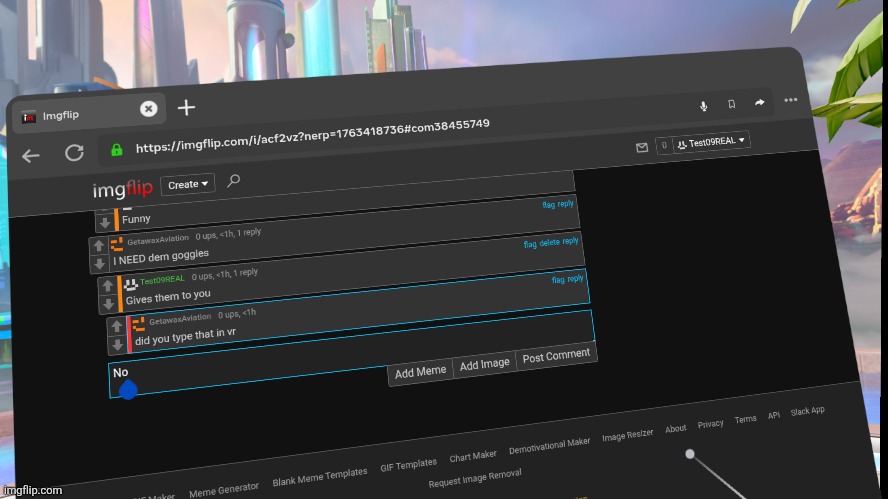Go back using the browser back arrow
The image size is (888, 499).
[x=31, y=156]
